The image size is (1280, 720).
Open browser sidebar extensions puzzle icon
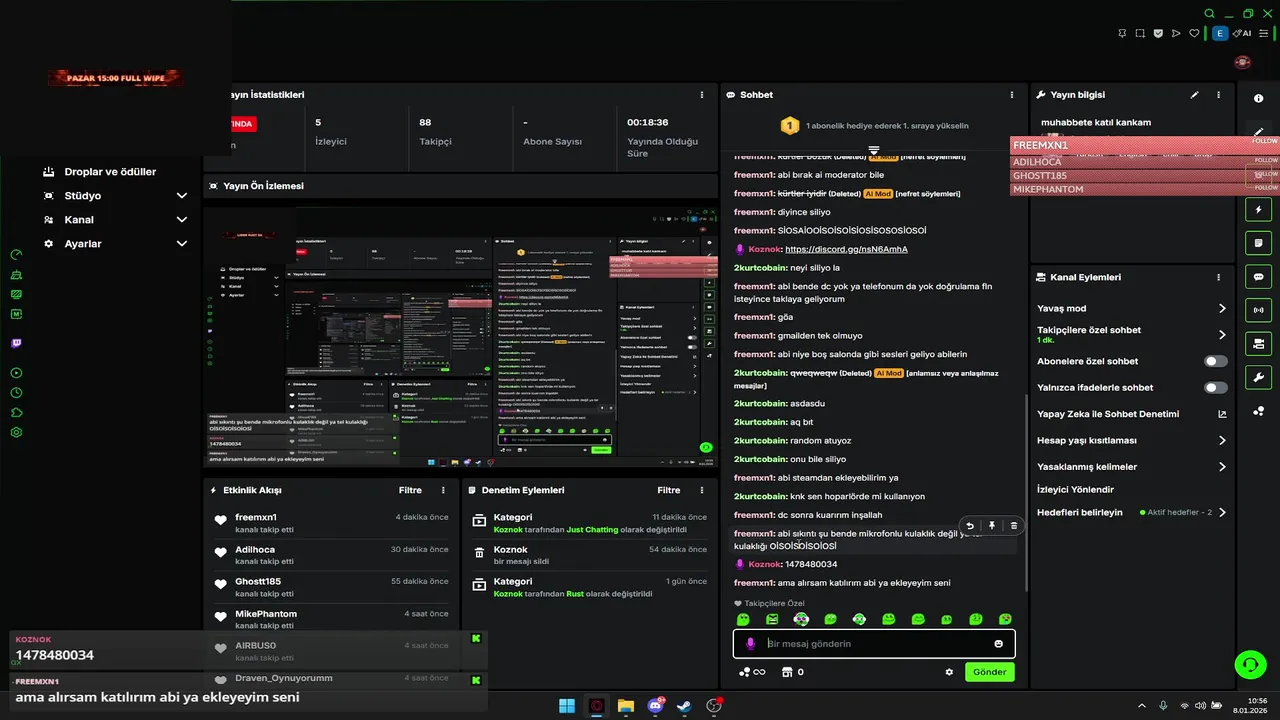16,412
